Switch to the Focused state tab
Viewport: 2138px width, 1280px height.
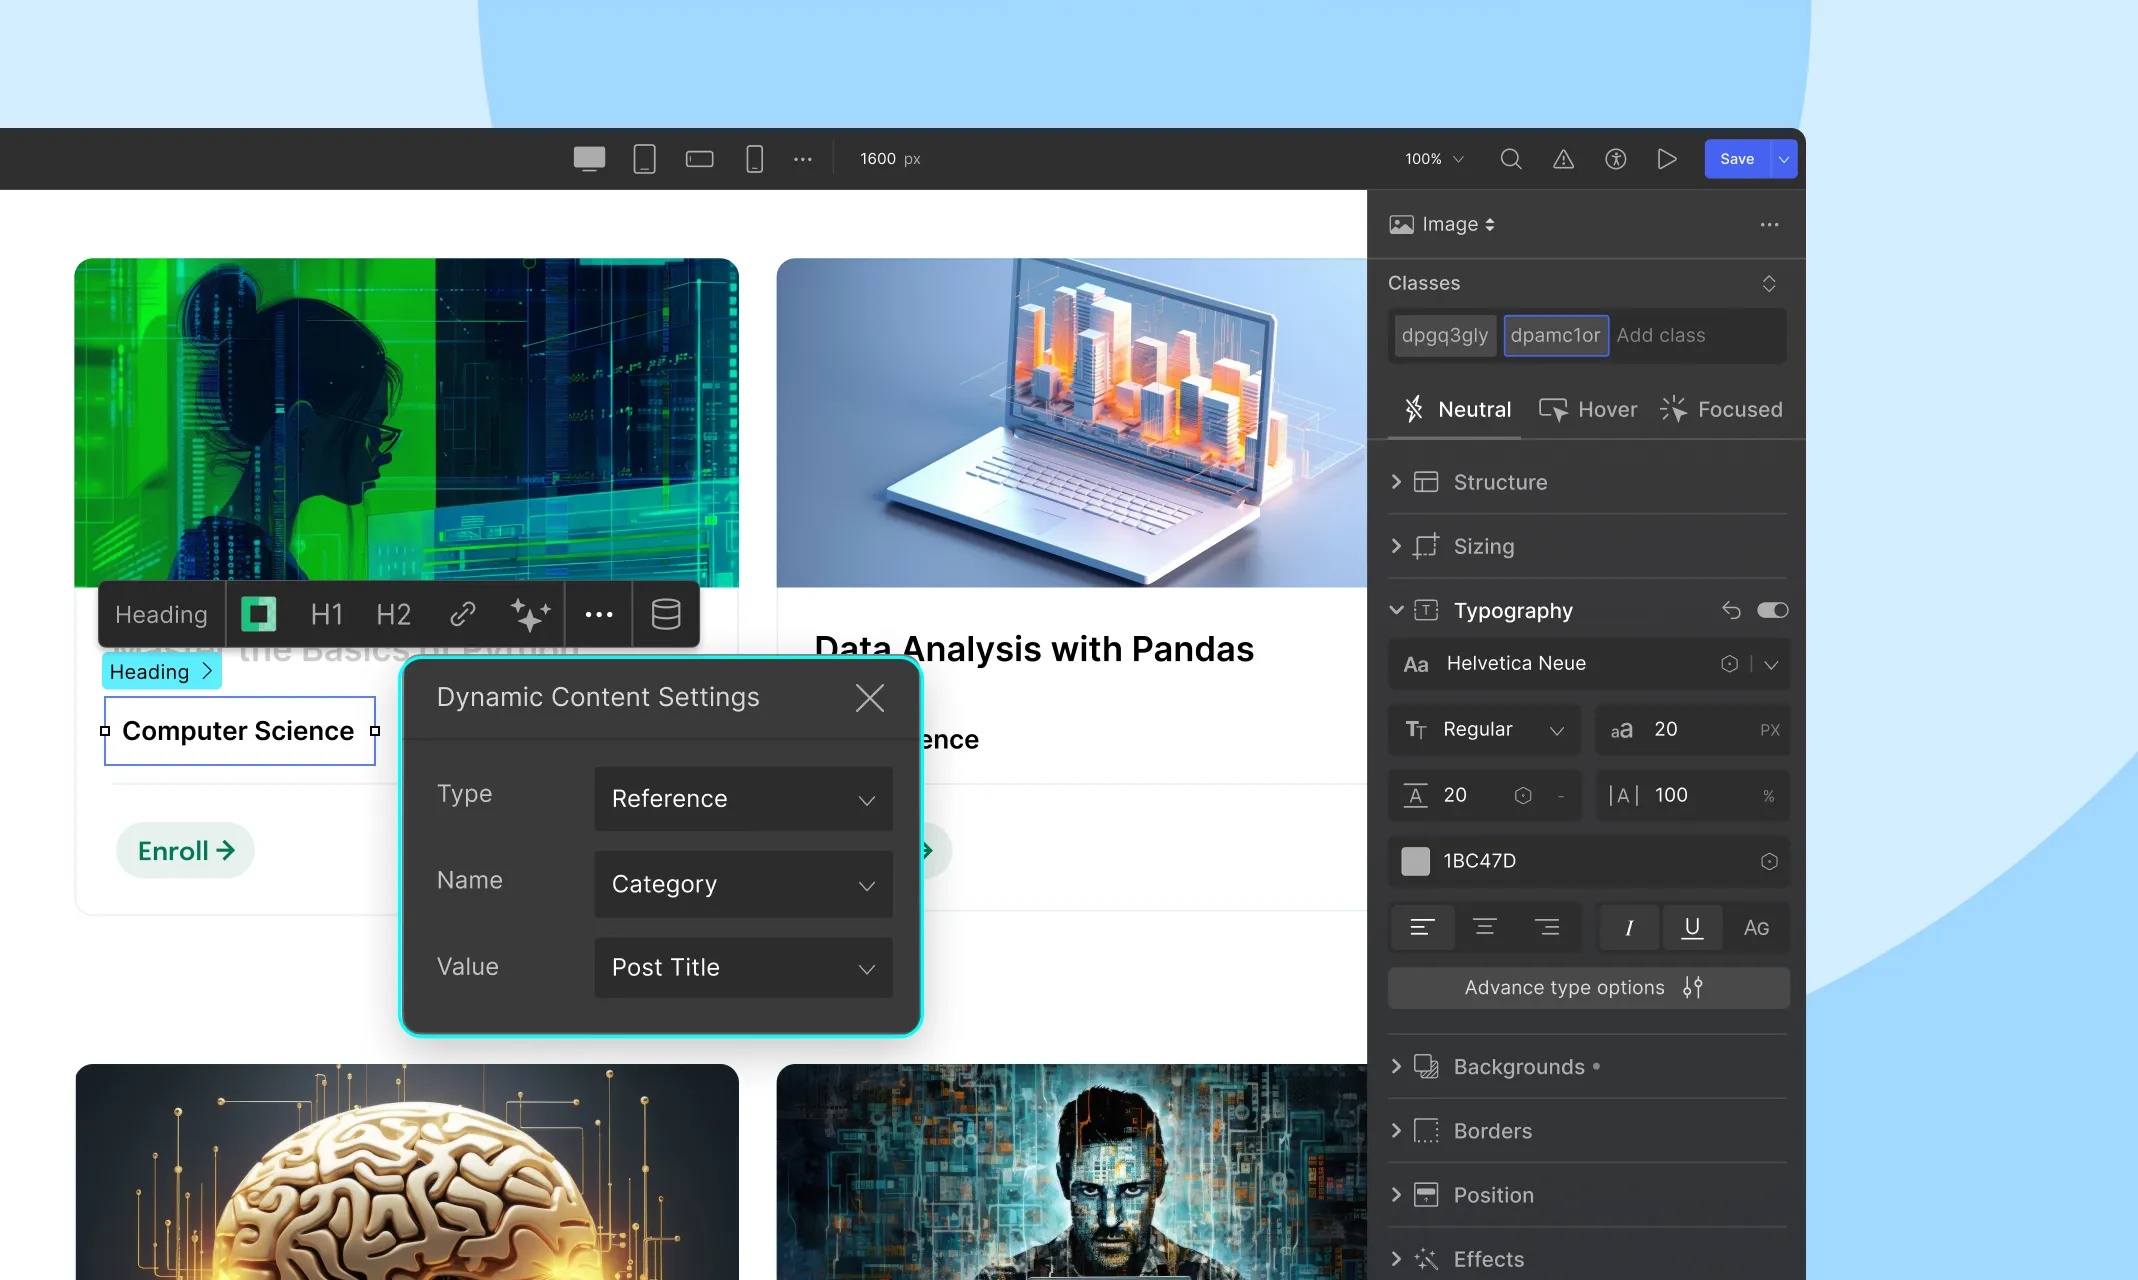point(1721,409)
